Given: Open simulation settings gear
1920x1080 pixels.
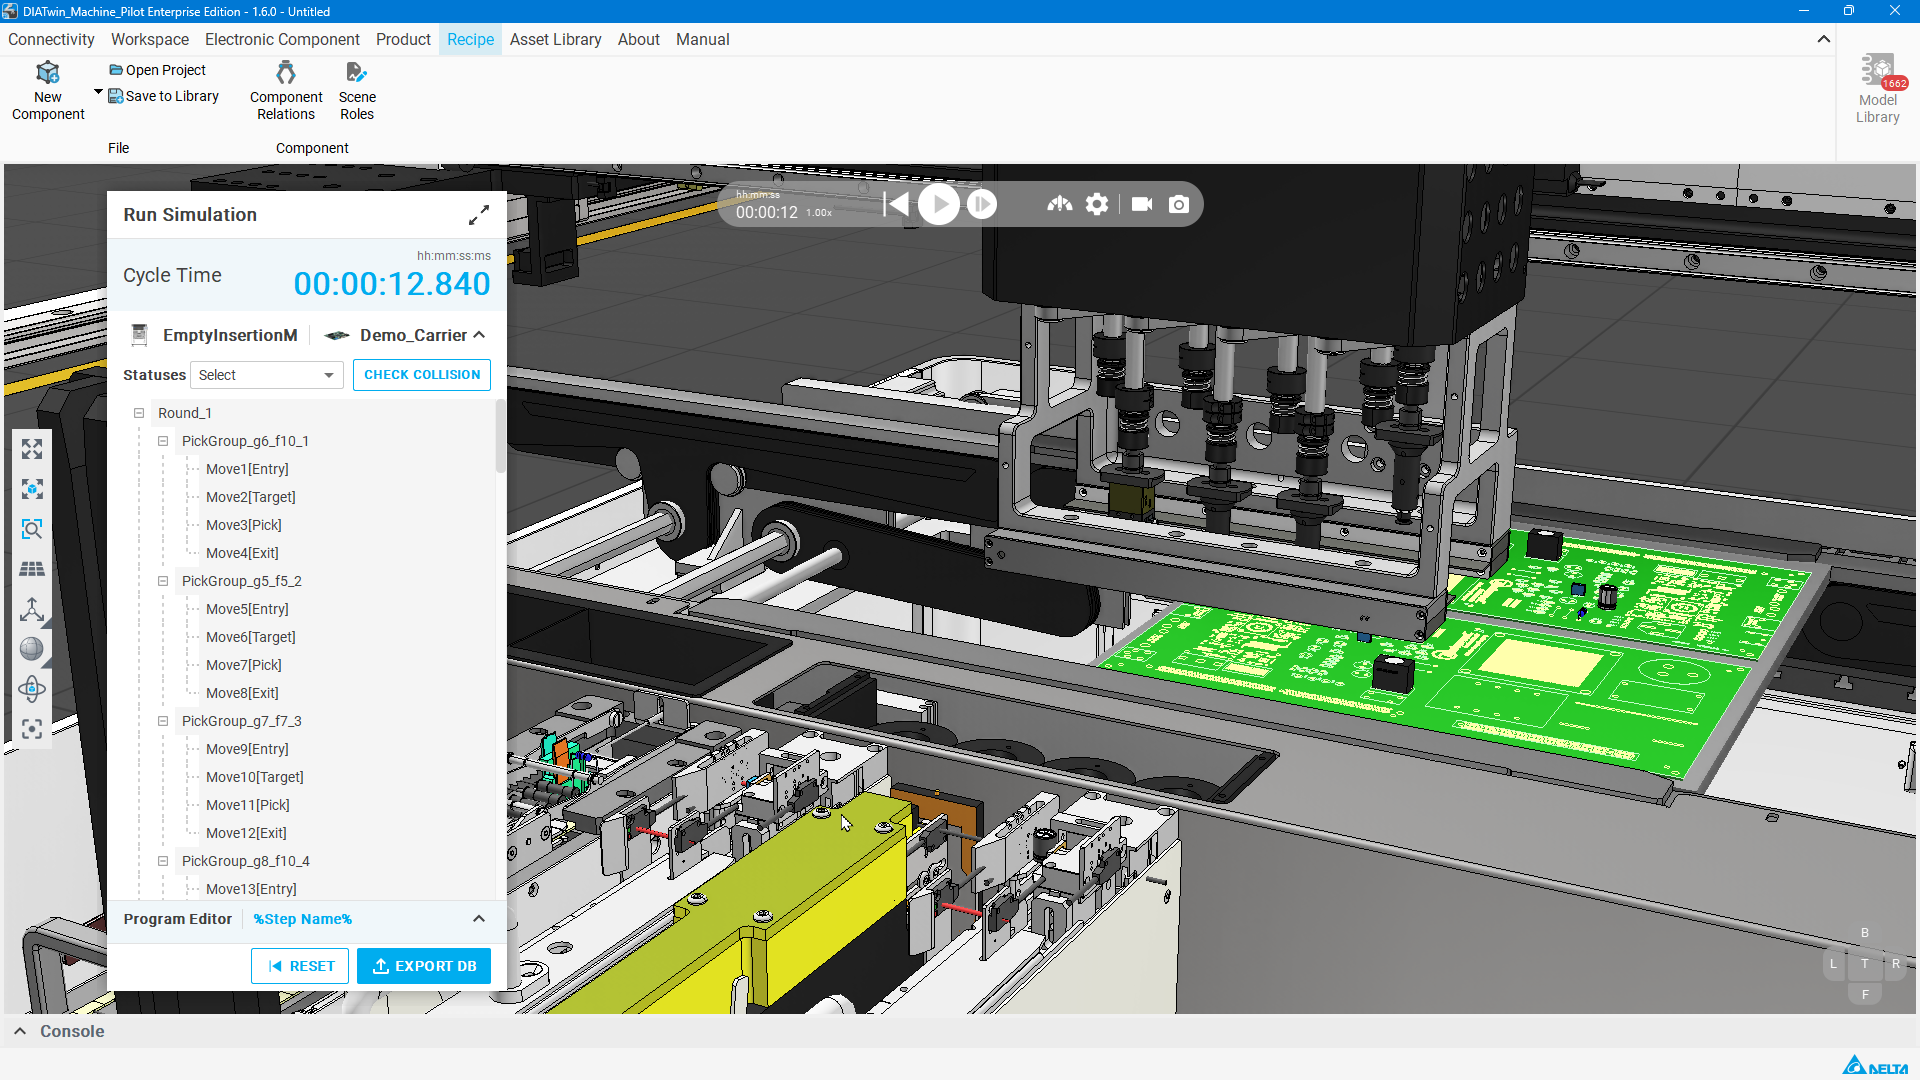Looking at the screenshot, I should pos(1097,204).
